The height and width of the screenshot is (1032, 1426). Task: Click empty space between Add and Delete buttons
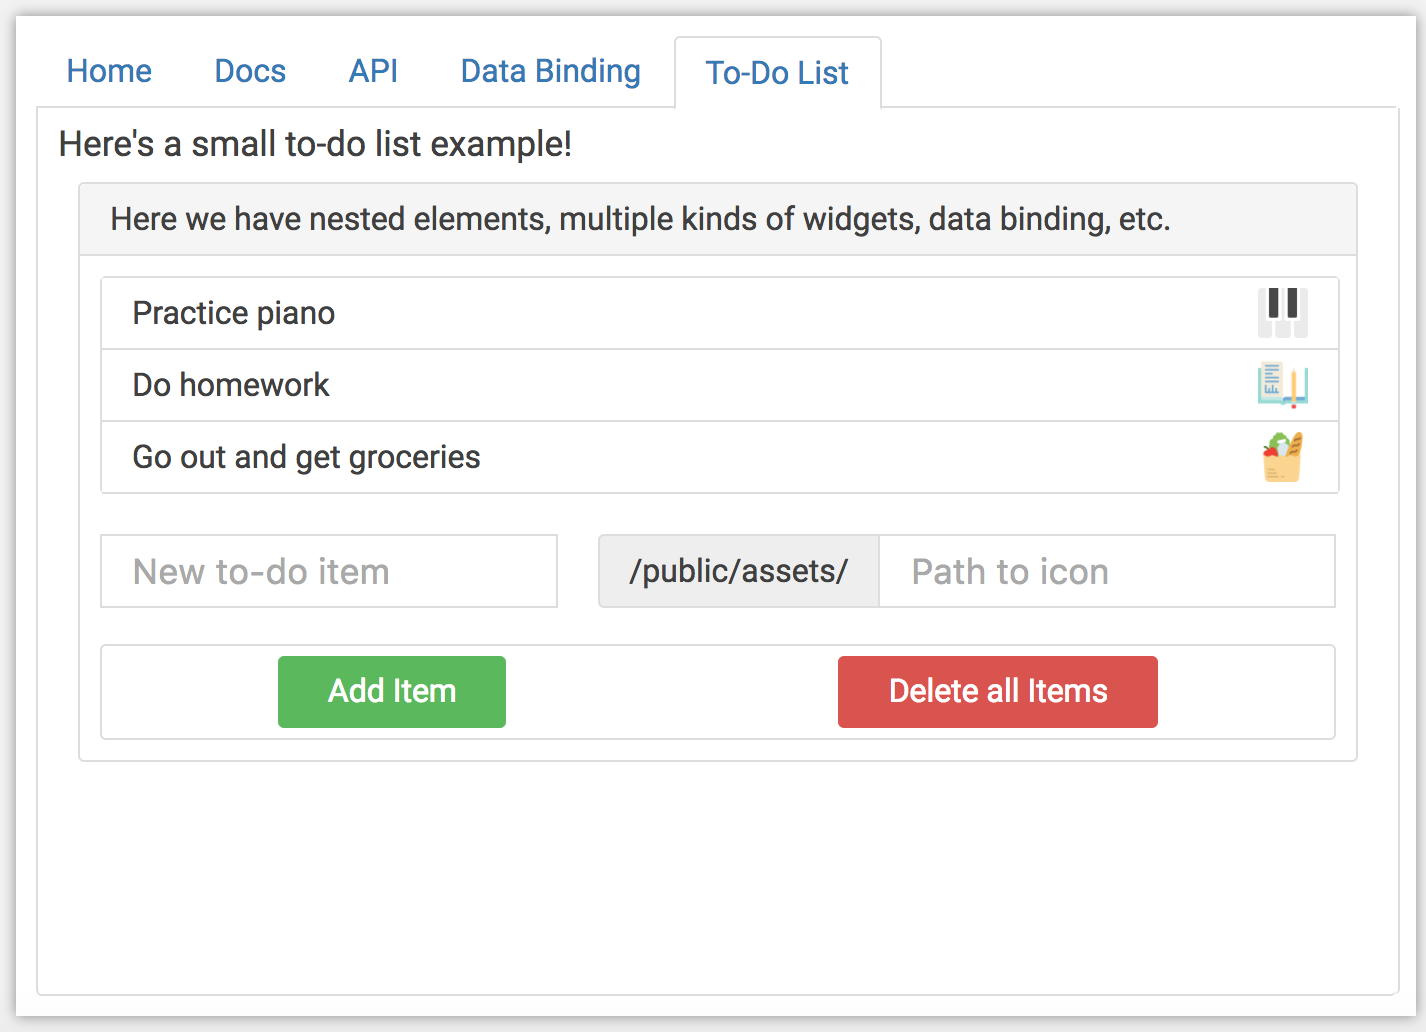pyautogui.click(x=672, y=692)
